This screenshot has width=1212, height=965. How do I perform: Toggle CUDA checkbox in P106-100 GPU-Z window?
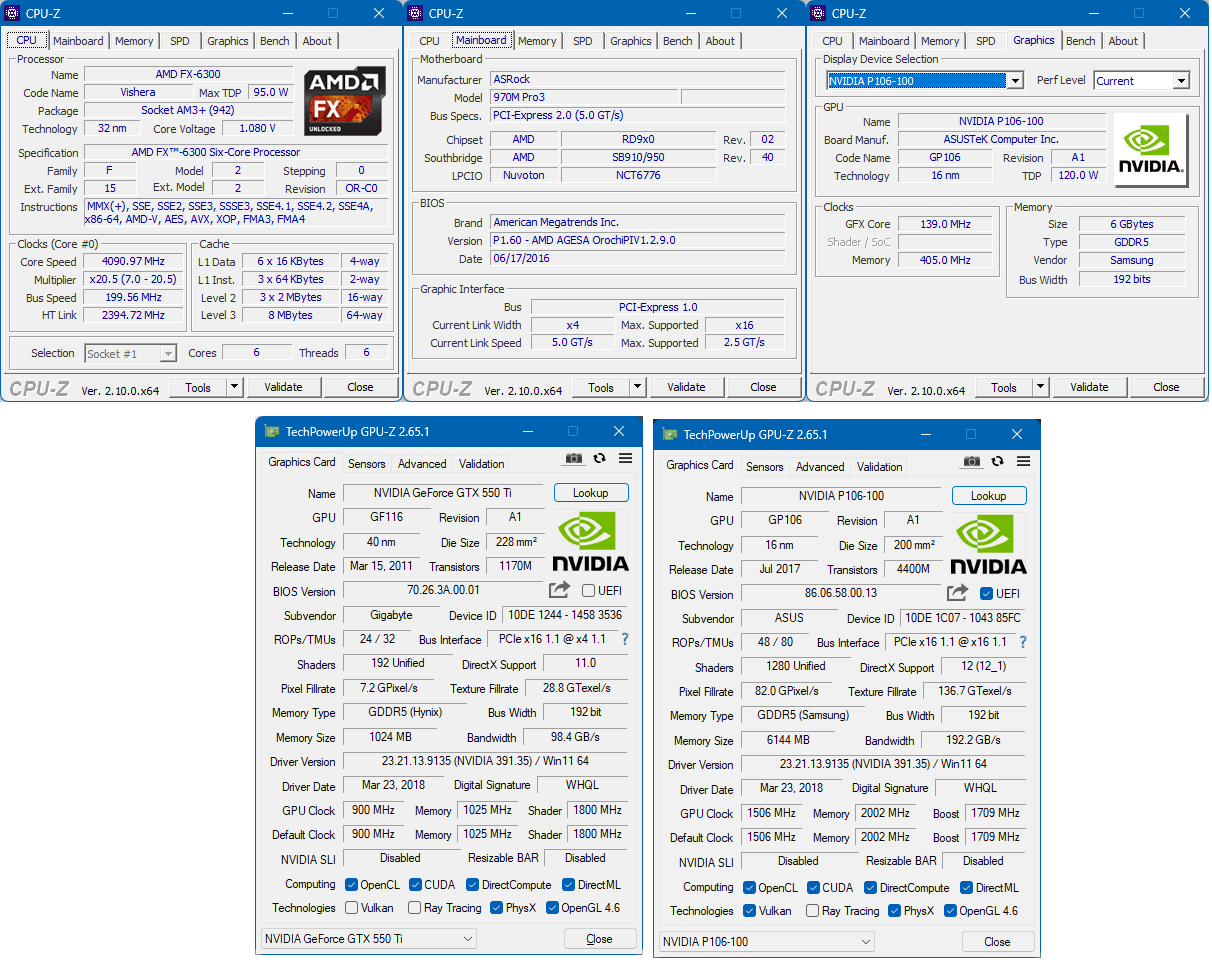[814, 888]
